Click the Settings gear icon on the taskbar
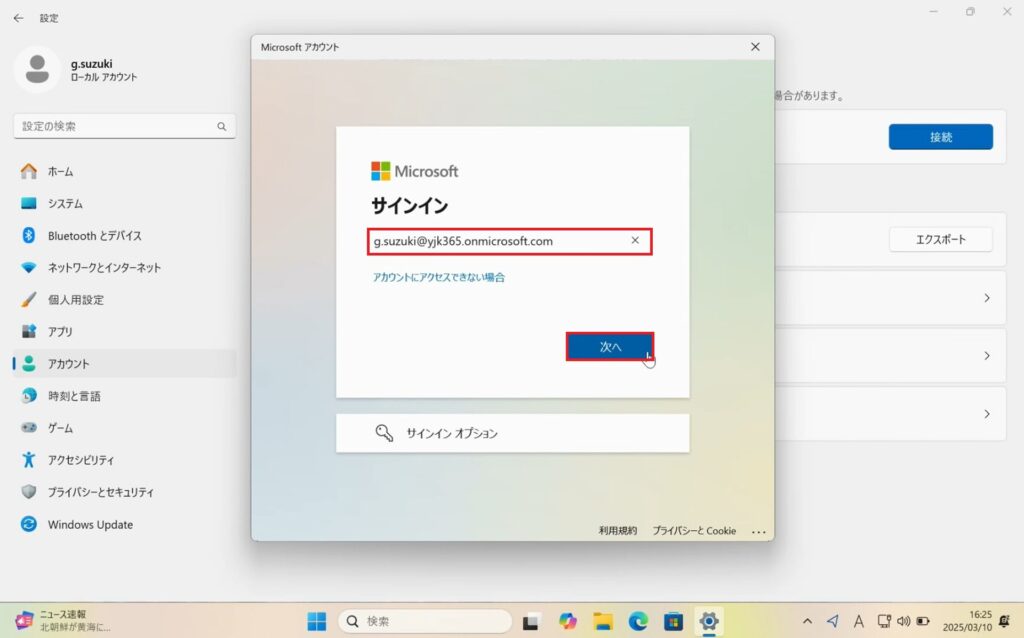The image size is (1024, 638). 709,621
